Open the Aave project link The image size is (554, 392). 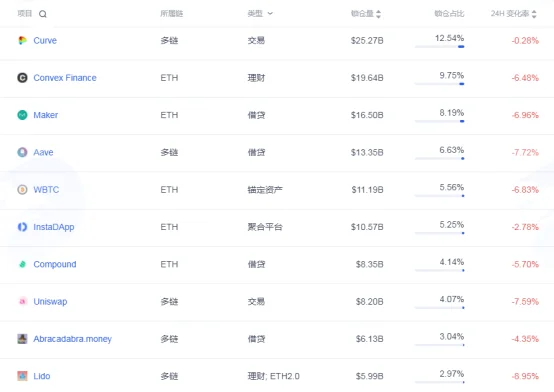click(43, 152)
